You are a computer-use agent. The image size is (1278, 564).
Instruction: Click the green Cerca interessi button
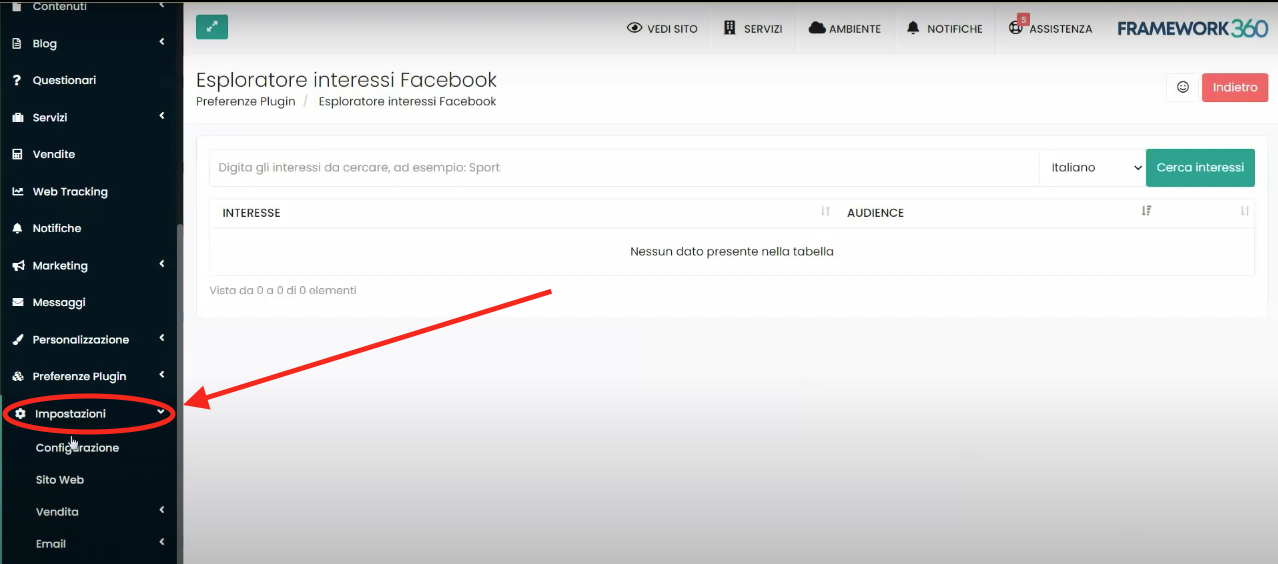click(1200, 168)
